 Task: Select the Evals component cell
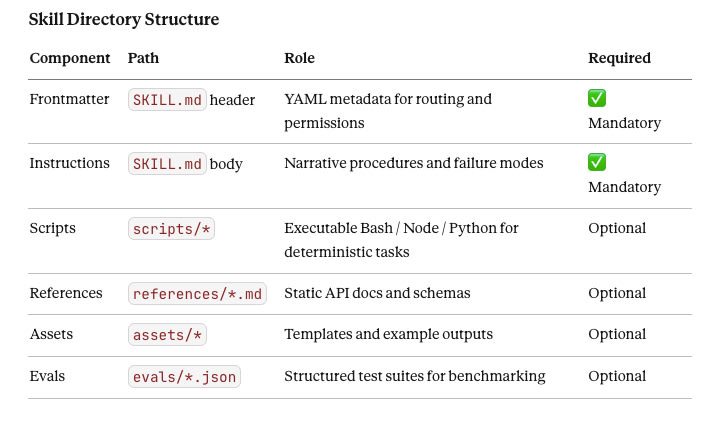click(x=47, y=376)
